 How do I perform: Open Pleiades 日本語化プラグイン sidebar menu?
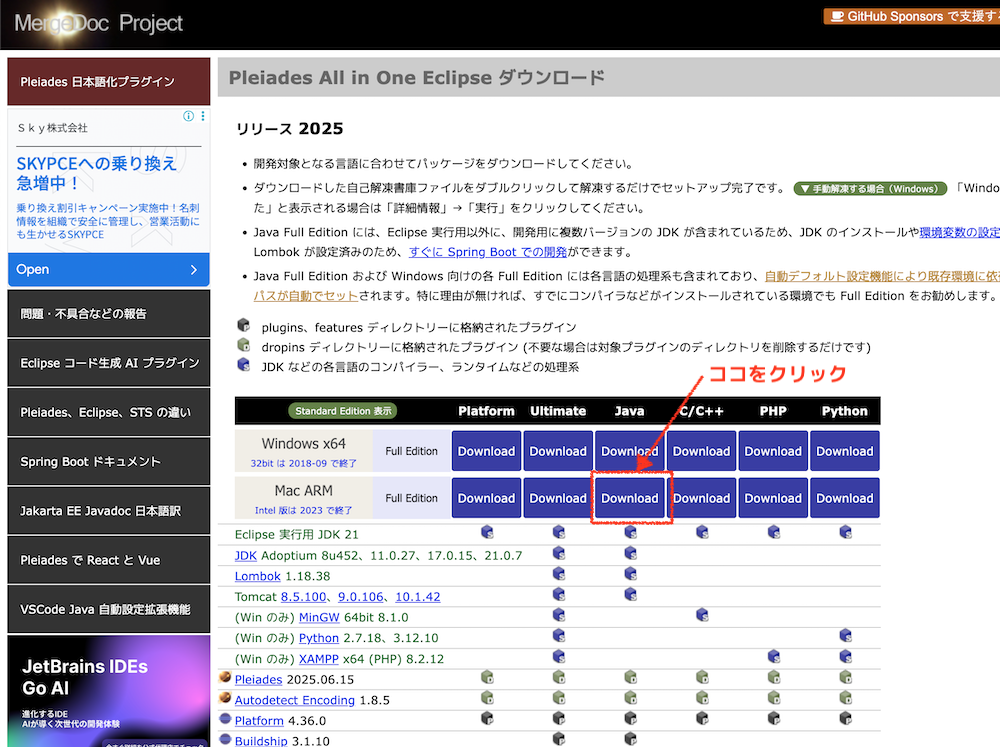click(x=109, y=82)
